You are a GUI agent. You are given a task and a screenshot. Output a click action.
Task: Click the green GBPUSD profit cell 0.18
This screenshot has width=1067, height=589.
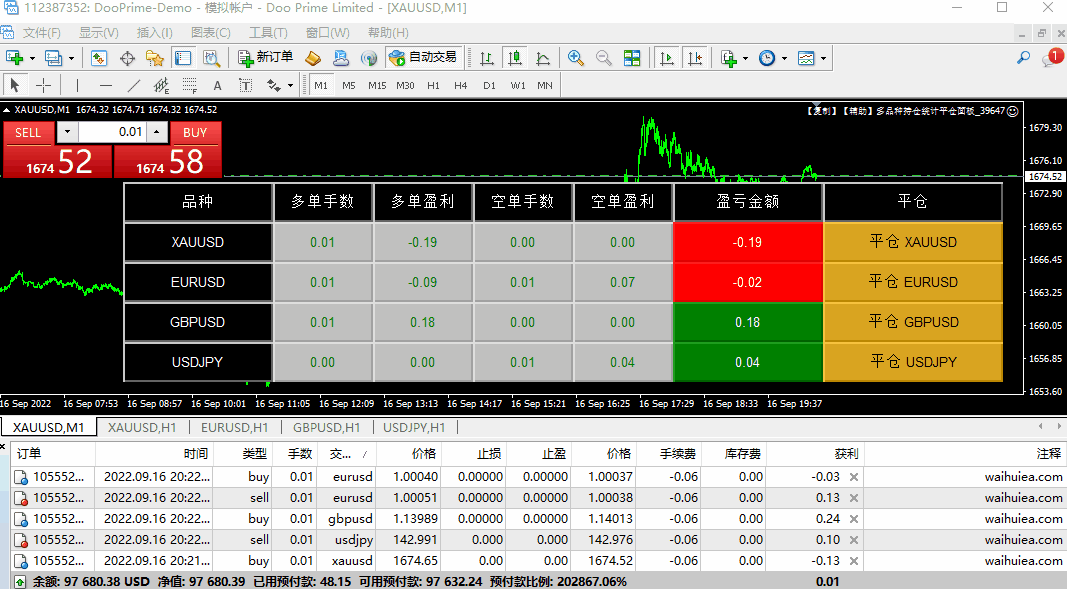(x=747, y=322)
